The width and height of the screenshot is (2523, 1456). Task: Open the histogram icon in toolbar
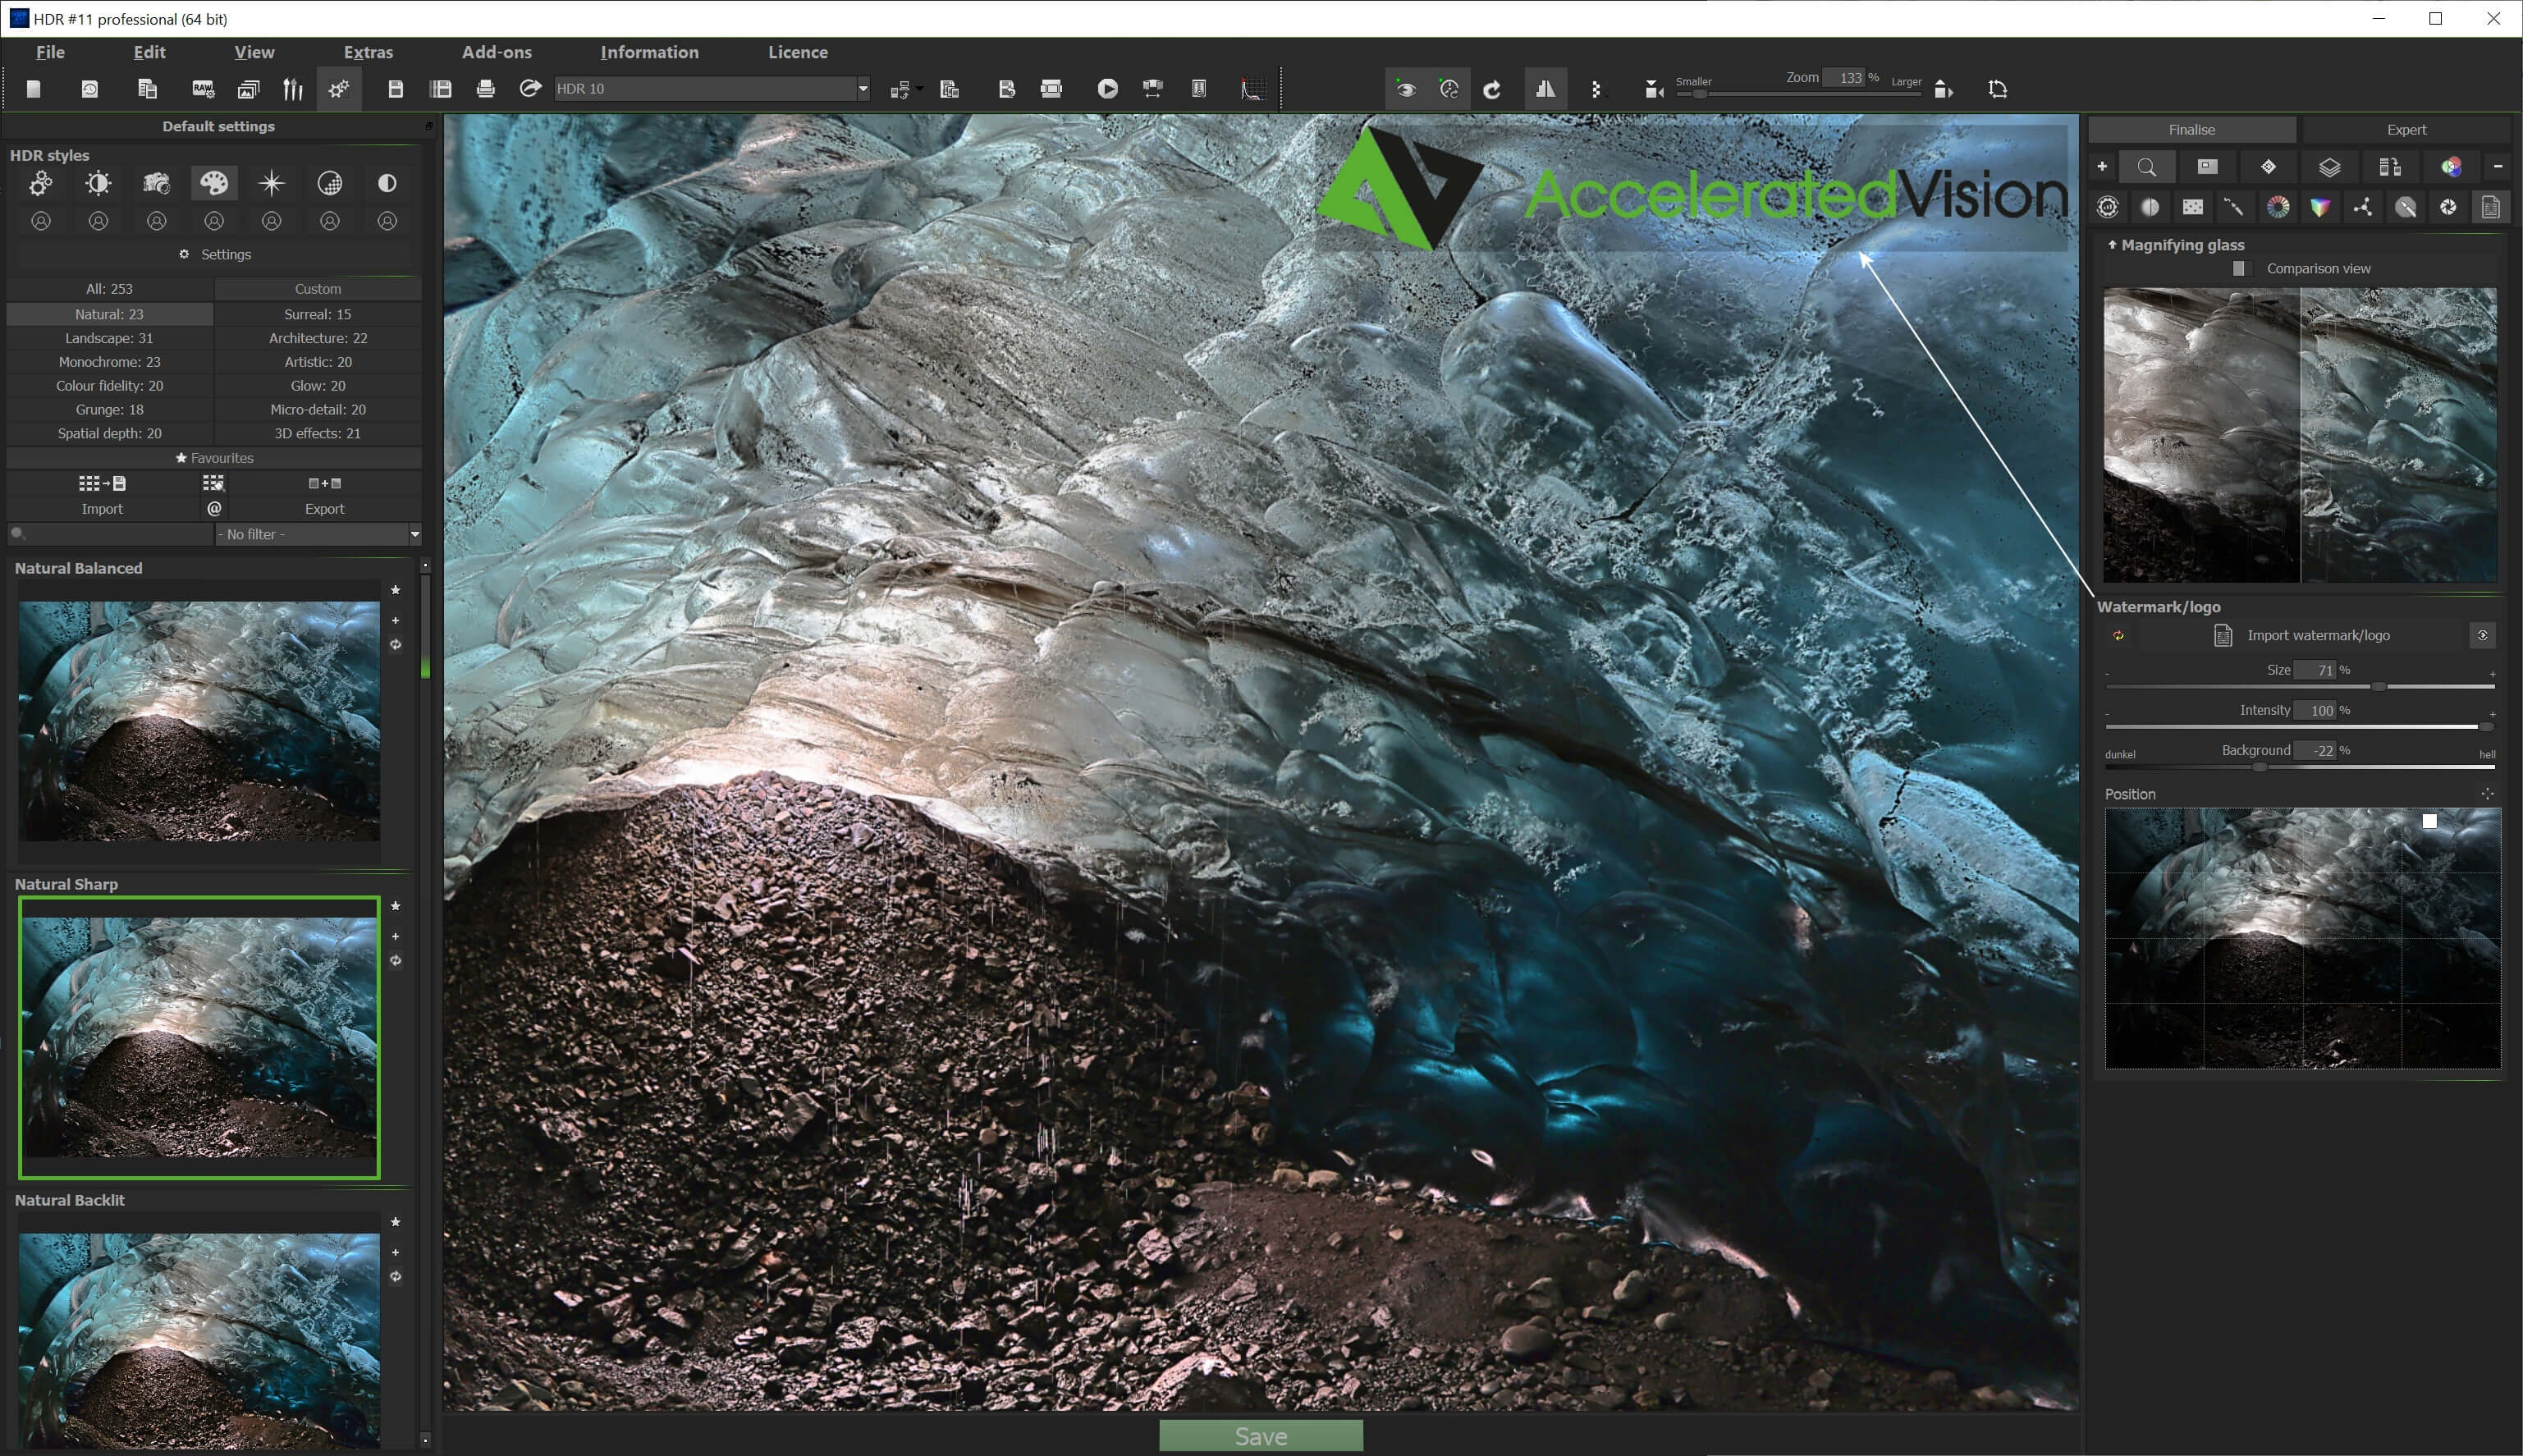click(x=1252, y=89)
